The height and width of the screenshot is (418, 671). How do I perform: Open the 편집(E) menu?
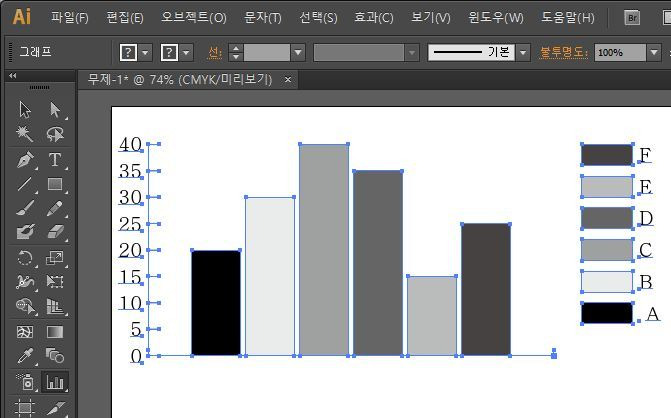tap(125, 18)
